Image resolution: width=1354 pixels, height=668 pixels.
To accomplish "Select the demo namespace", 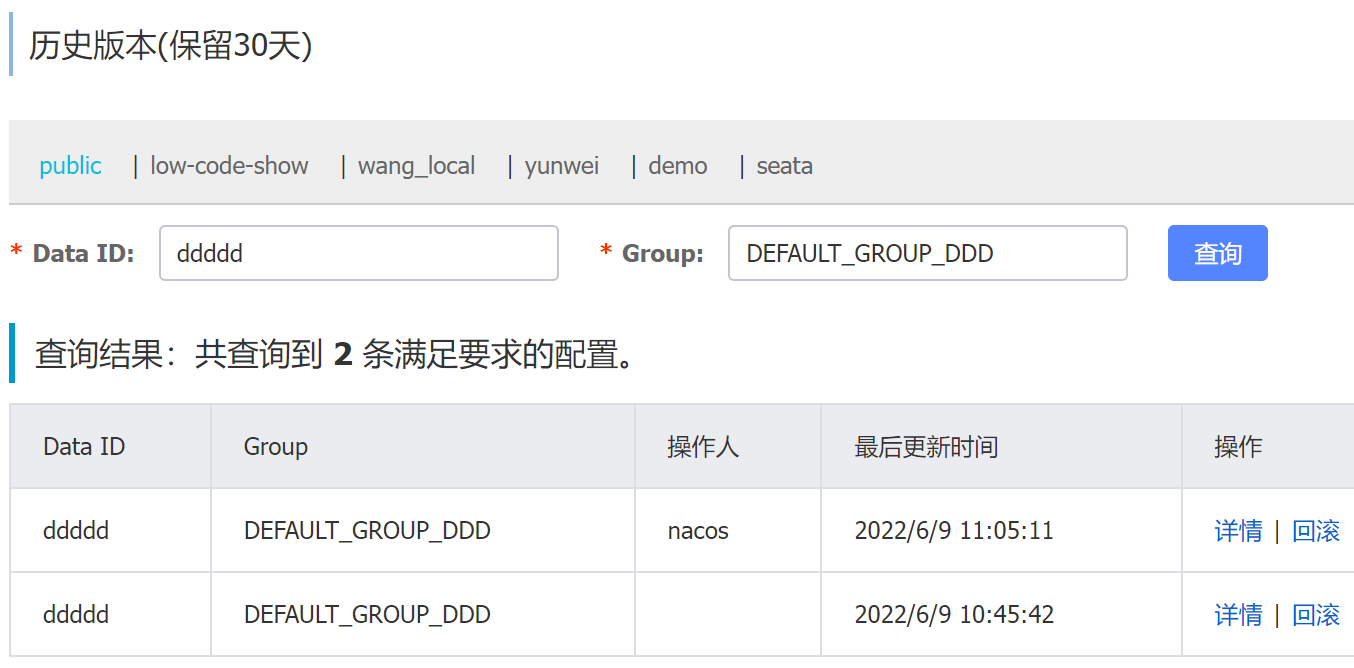I will coord(677,165).
